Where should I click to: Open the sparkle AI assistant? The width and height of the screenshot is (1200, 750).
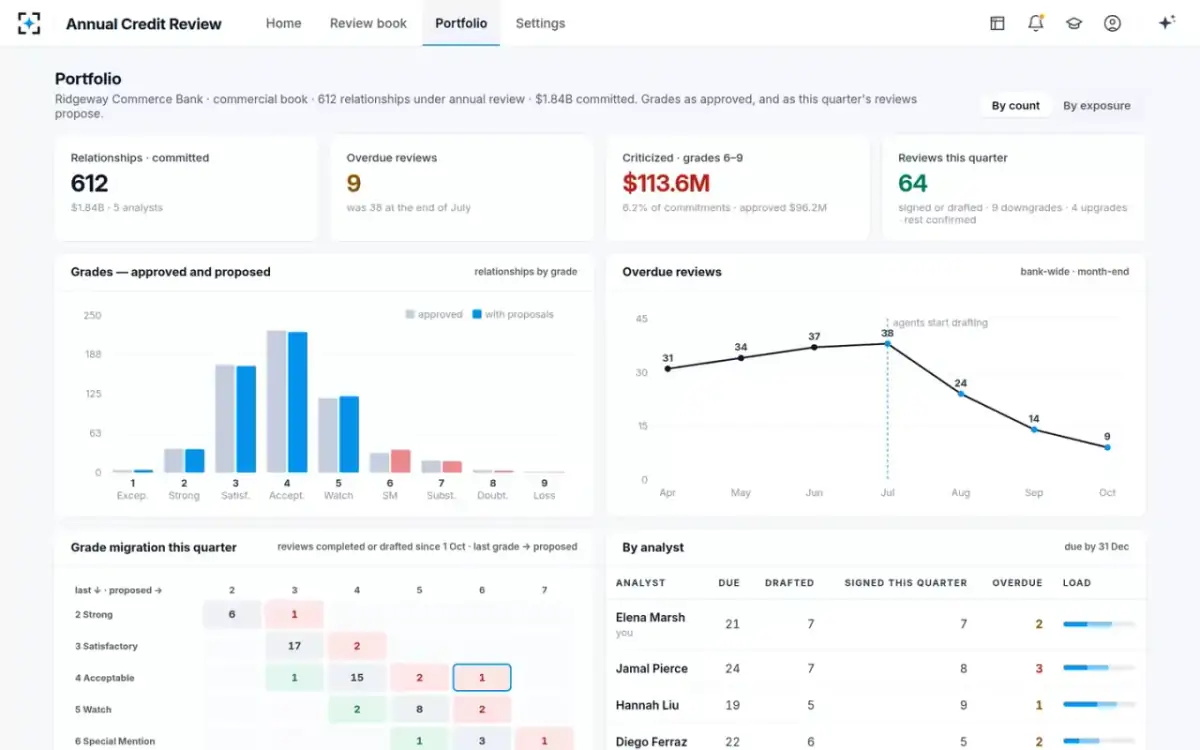pyautogui.click(x=1166, y=23)
